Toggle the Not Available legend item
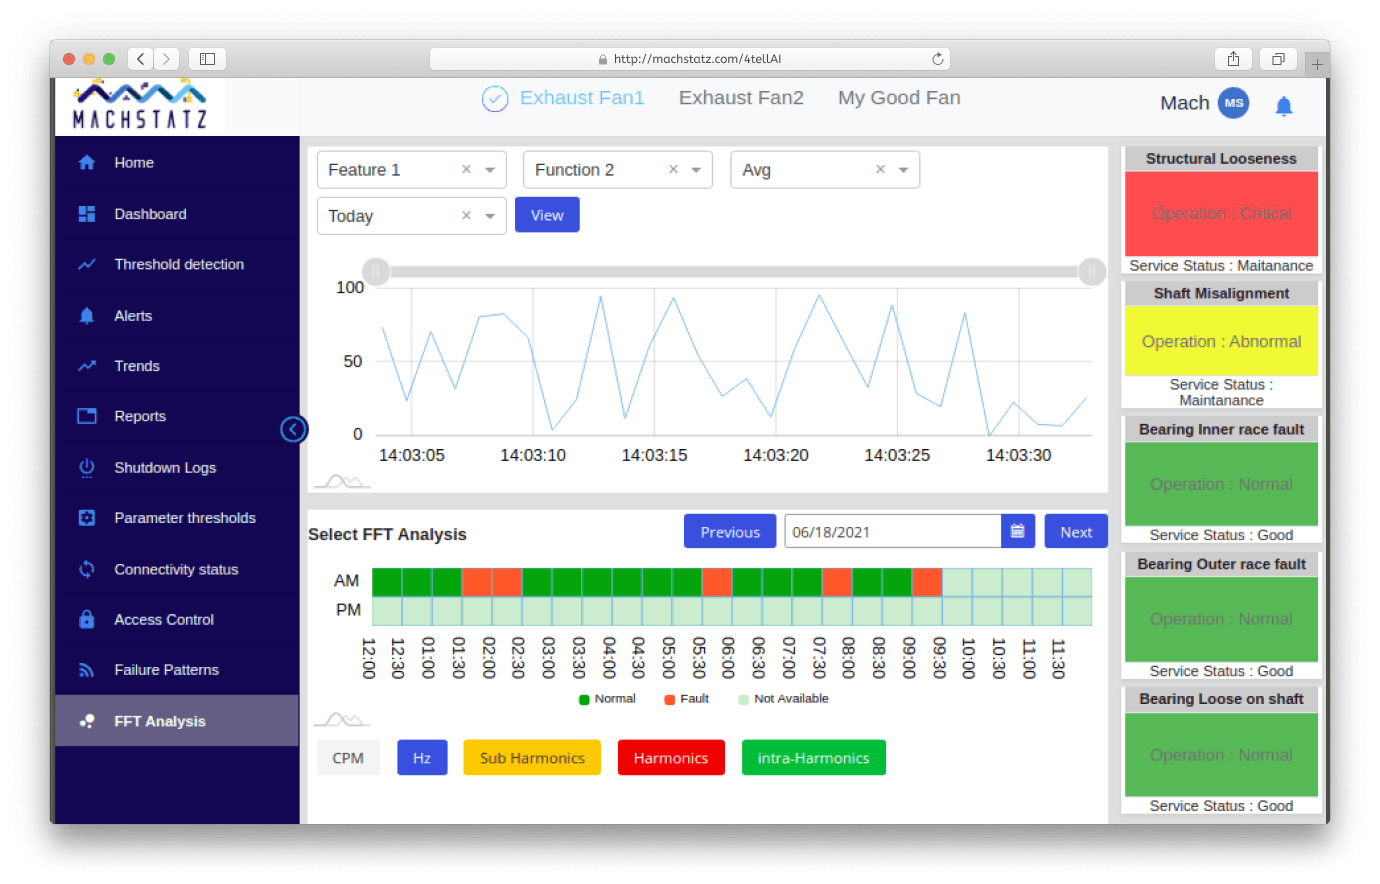This screenshot has width=1380, height=884. point(783,699)
